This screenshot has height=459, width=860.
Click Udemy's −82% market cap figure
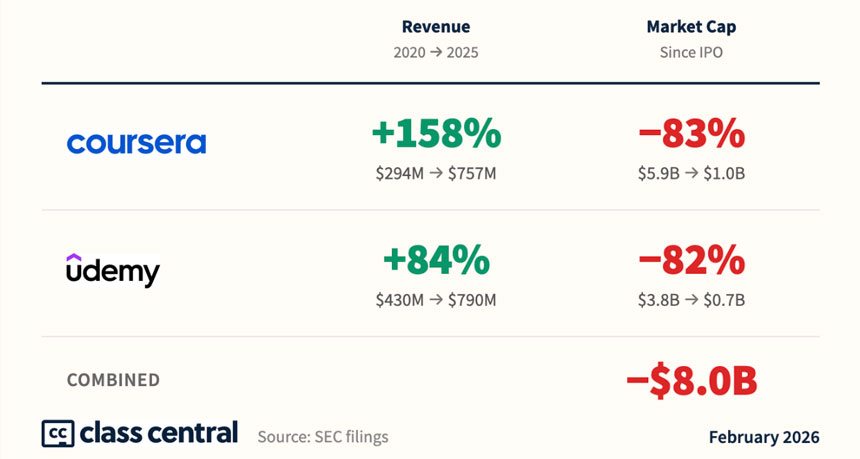(x=691, y=260)
